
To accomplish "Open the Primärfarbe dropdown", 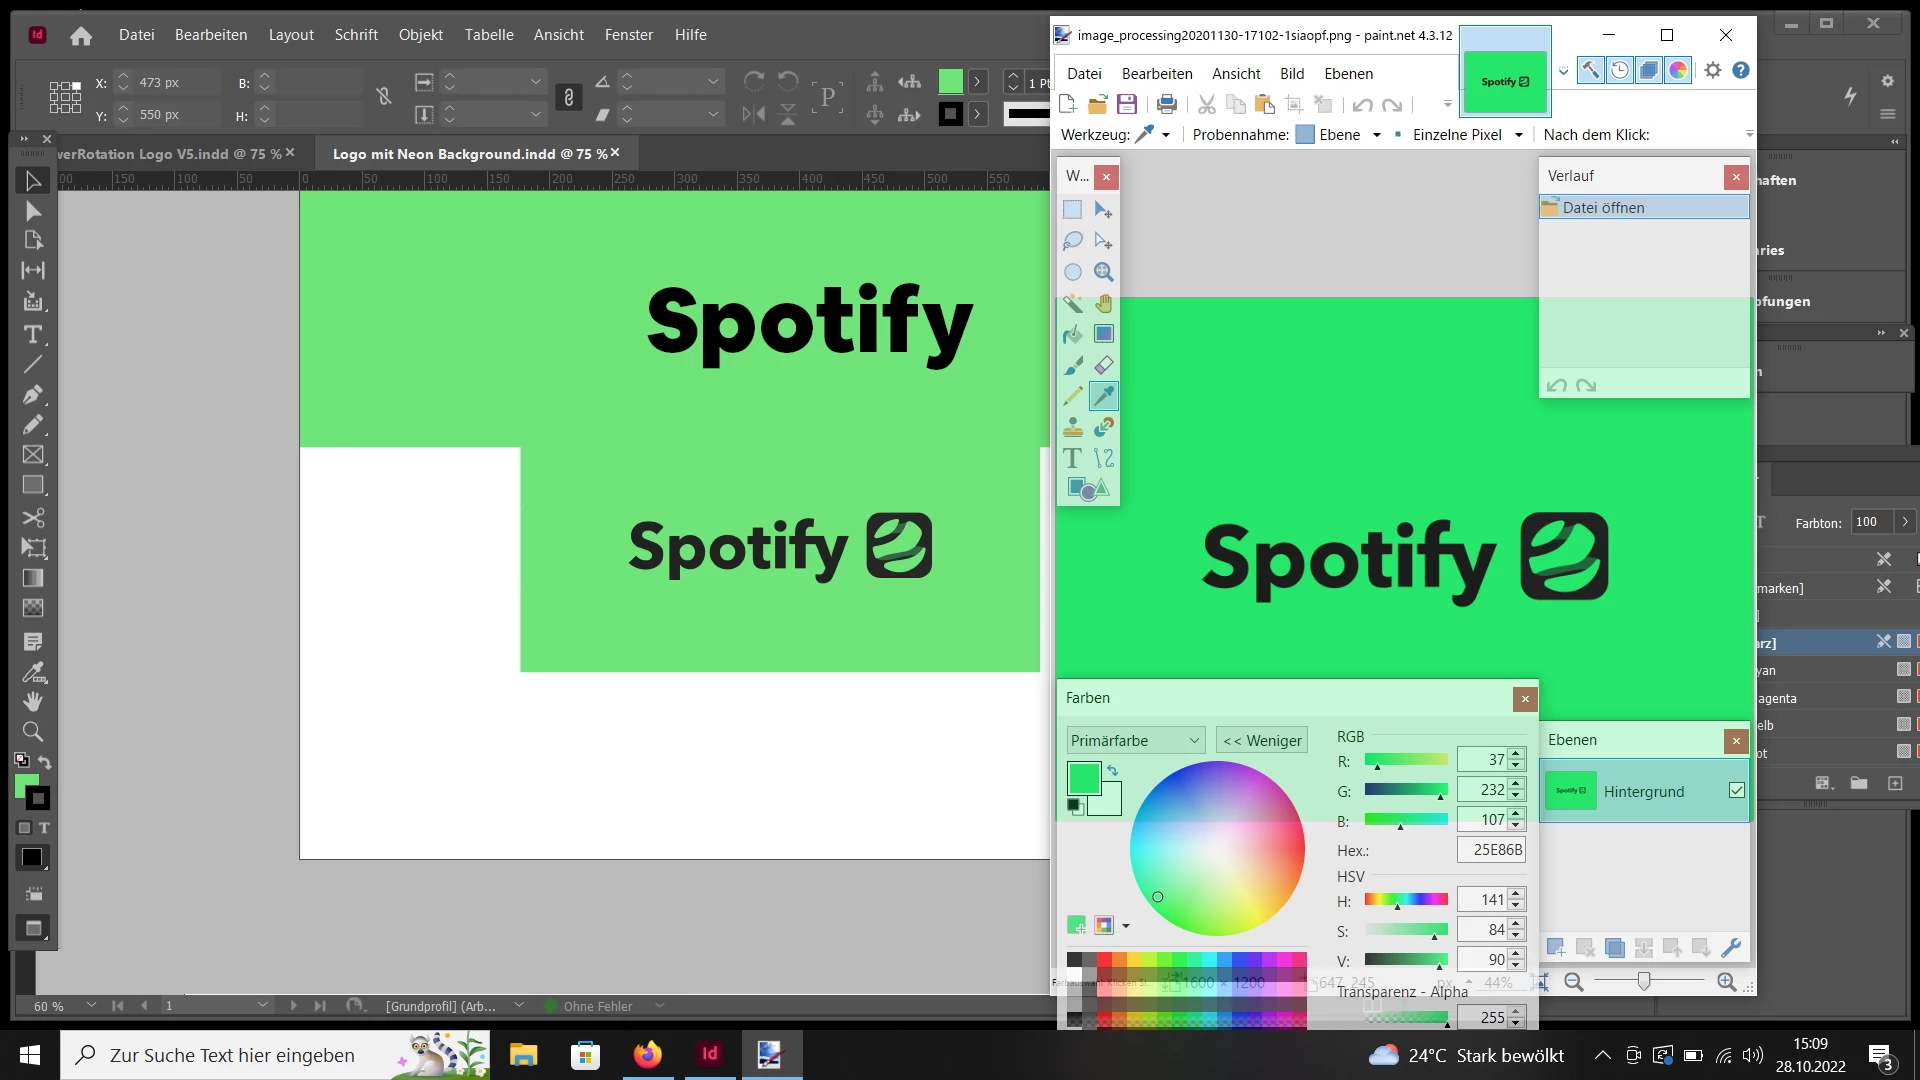I will (x=1135, y=740).
